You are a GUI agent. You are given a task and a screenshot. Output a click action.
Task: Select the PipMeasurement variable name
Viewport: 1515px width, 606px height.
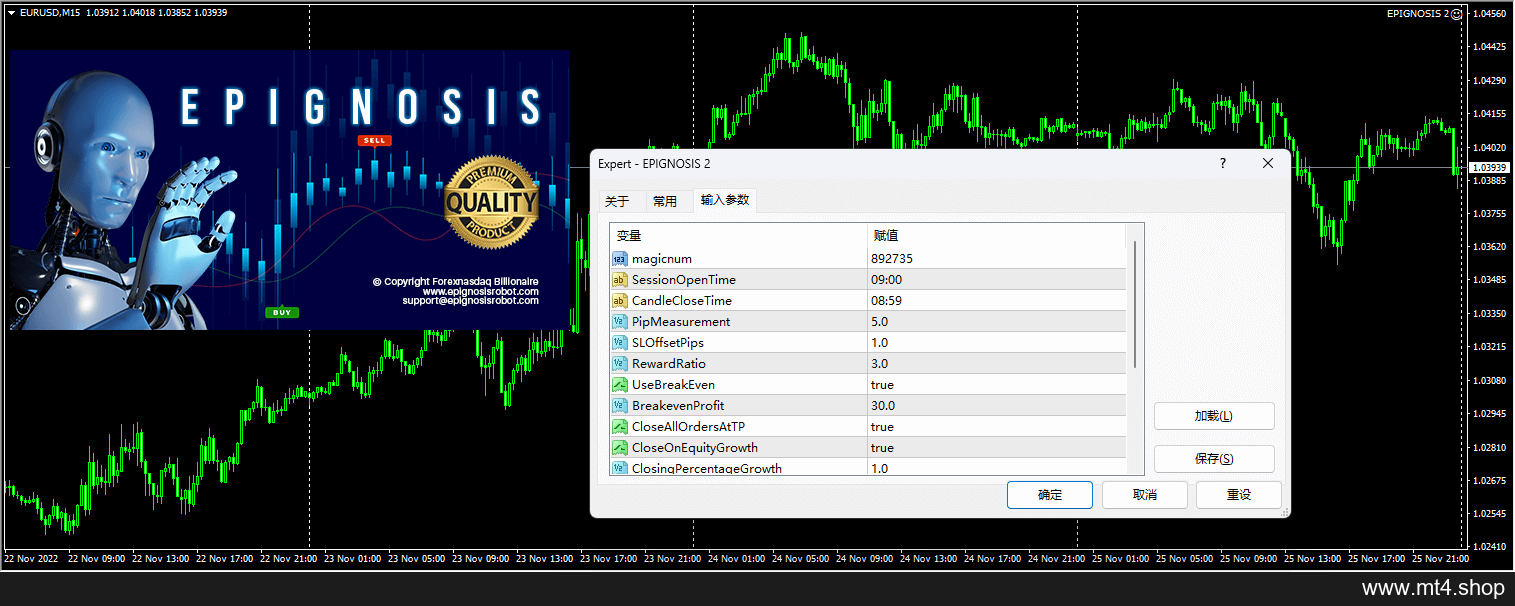pos(681,322)
